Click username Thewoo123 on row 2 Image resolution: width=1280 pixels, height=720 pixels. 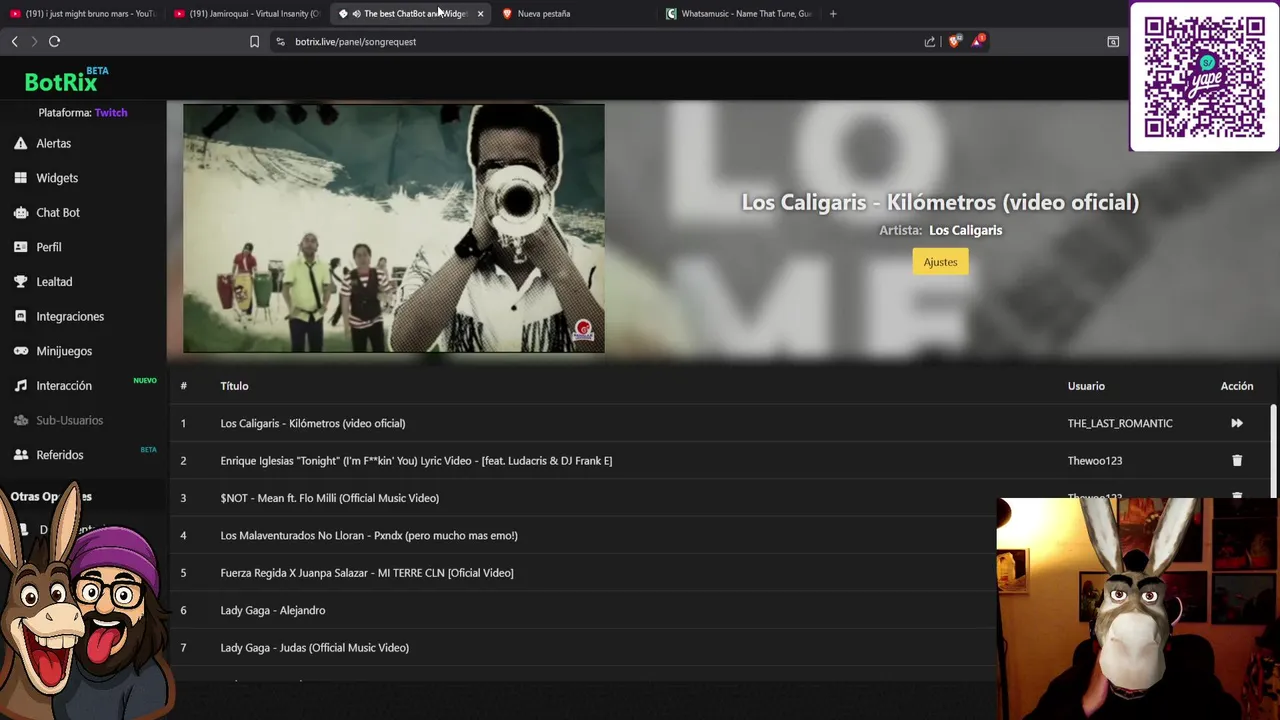pos(1095,460)
